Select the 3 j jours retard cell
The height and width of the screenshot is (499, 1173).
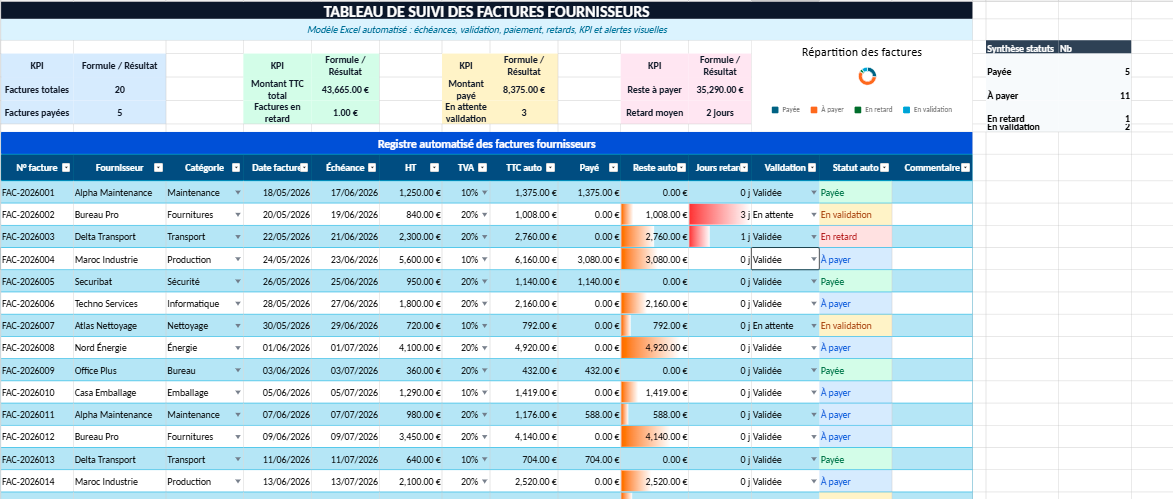(x=720, y=215)
